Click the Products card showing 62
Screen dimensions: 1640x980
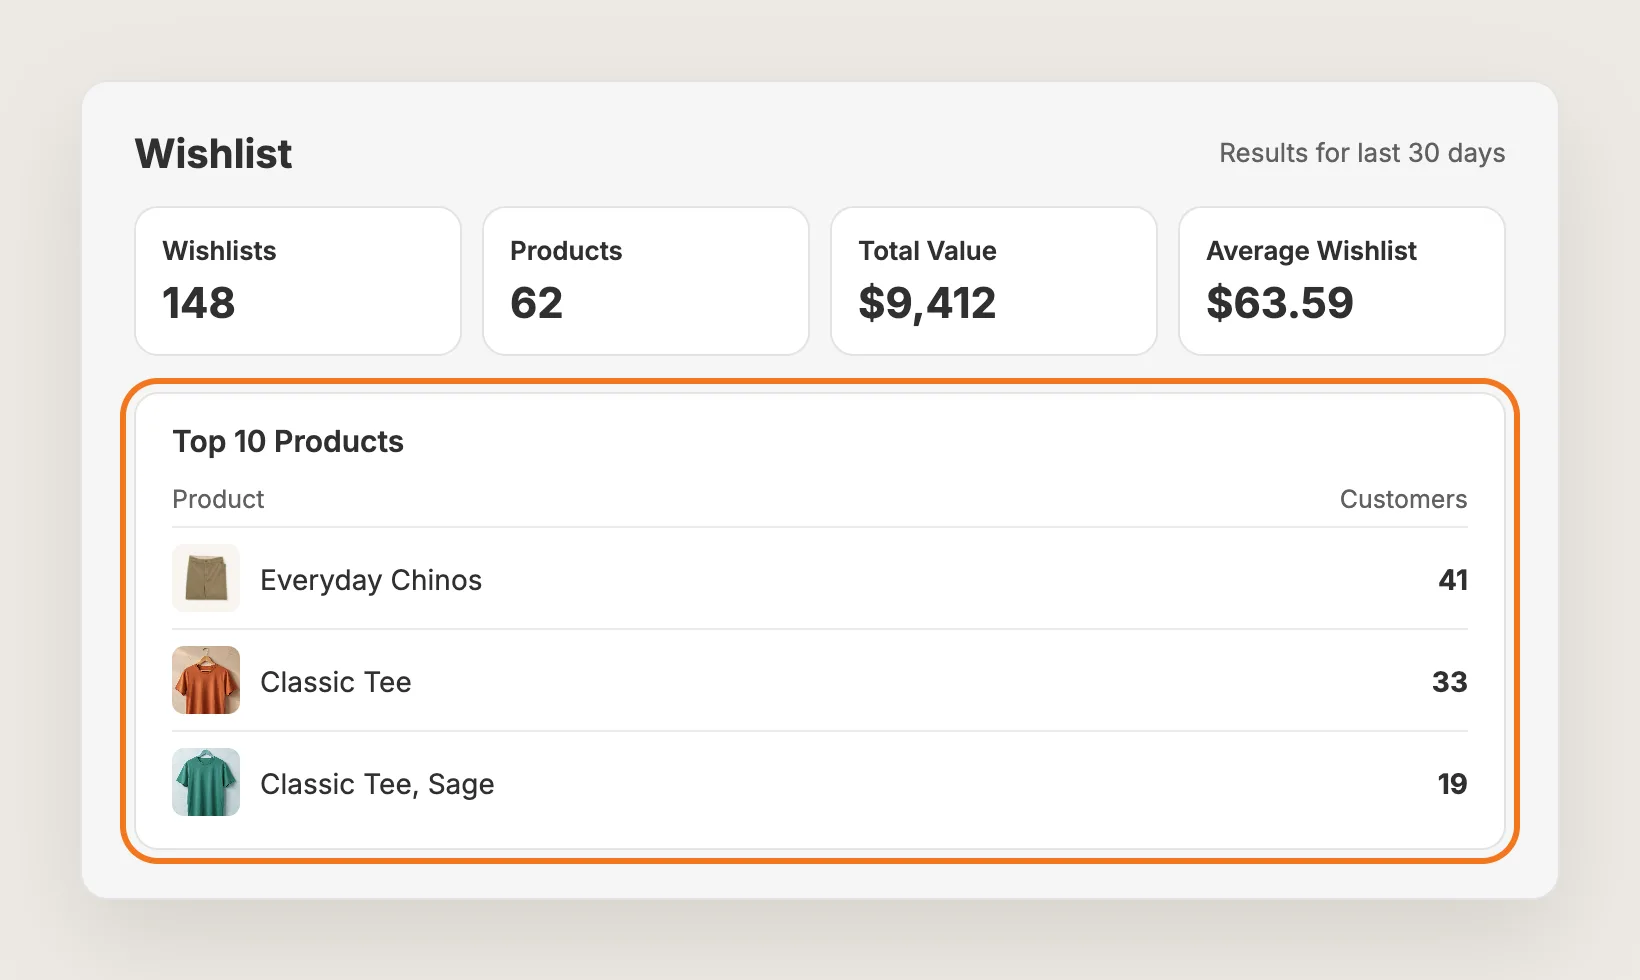(x=646, y=281)
